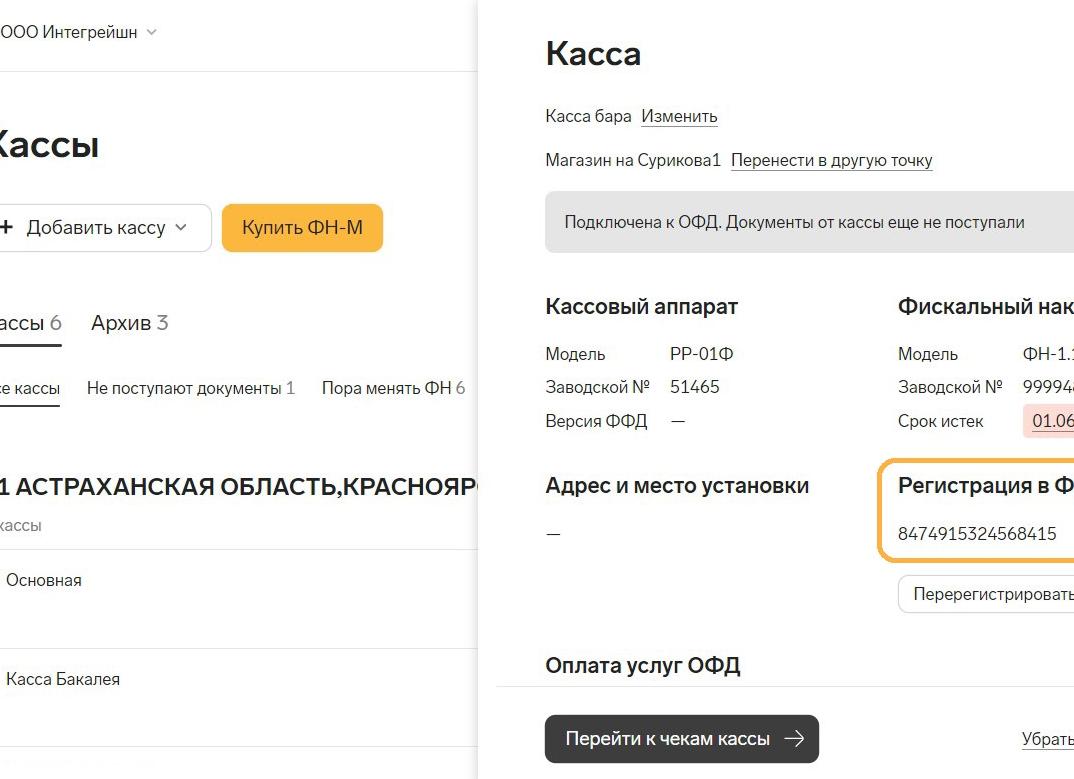Open the ООО Интегрейшн organization dropdown
The width and height of the screenshot is (1074, 779).
pos(77,32)
